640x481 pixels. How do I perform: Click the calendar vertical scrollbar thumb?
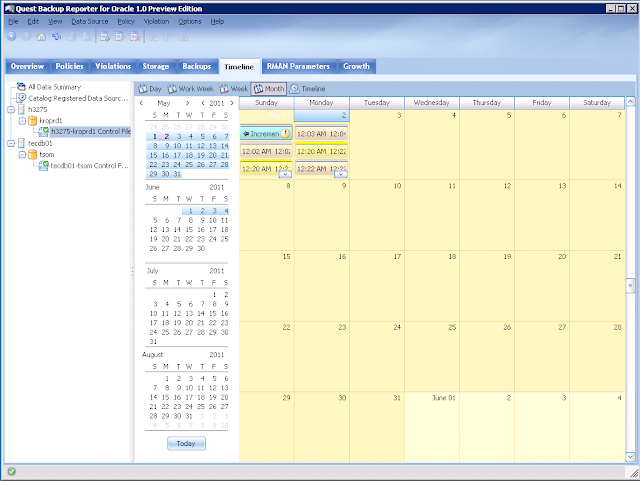[x=630, y=285]
